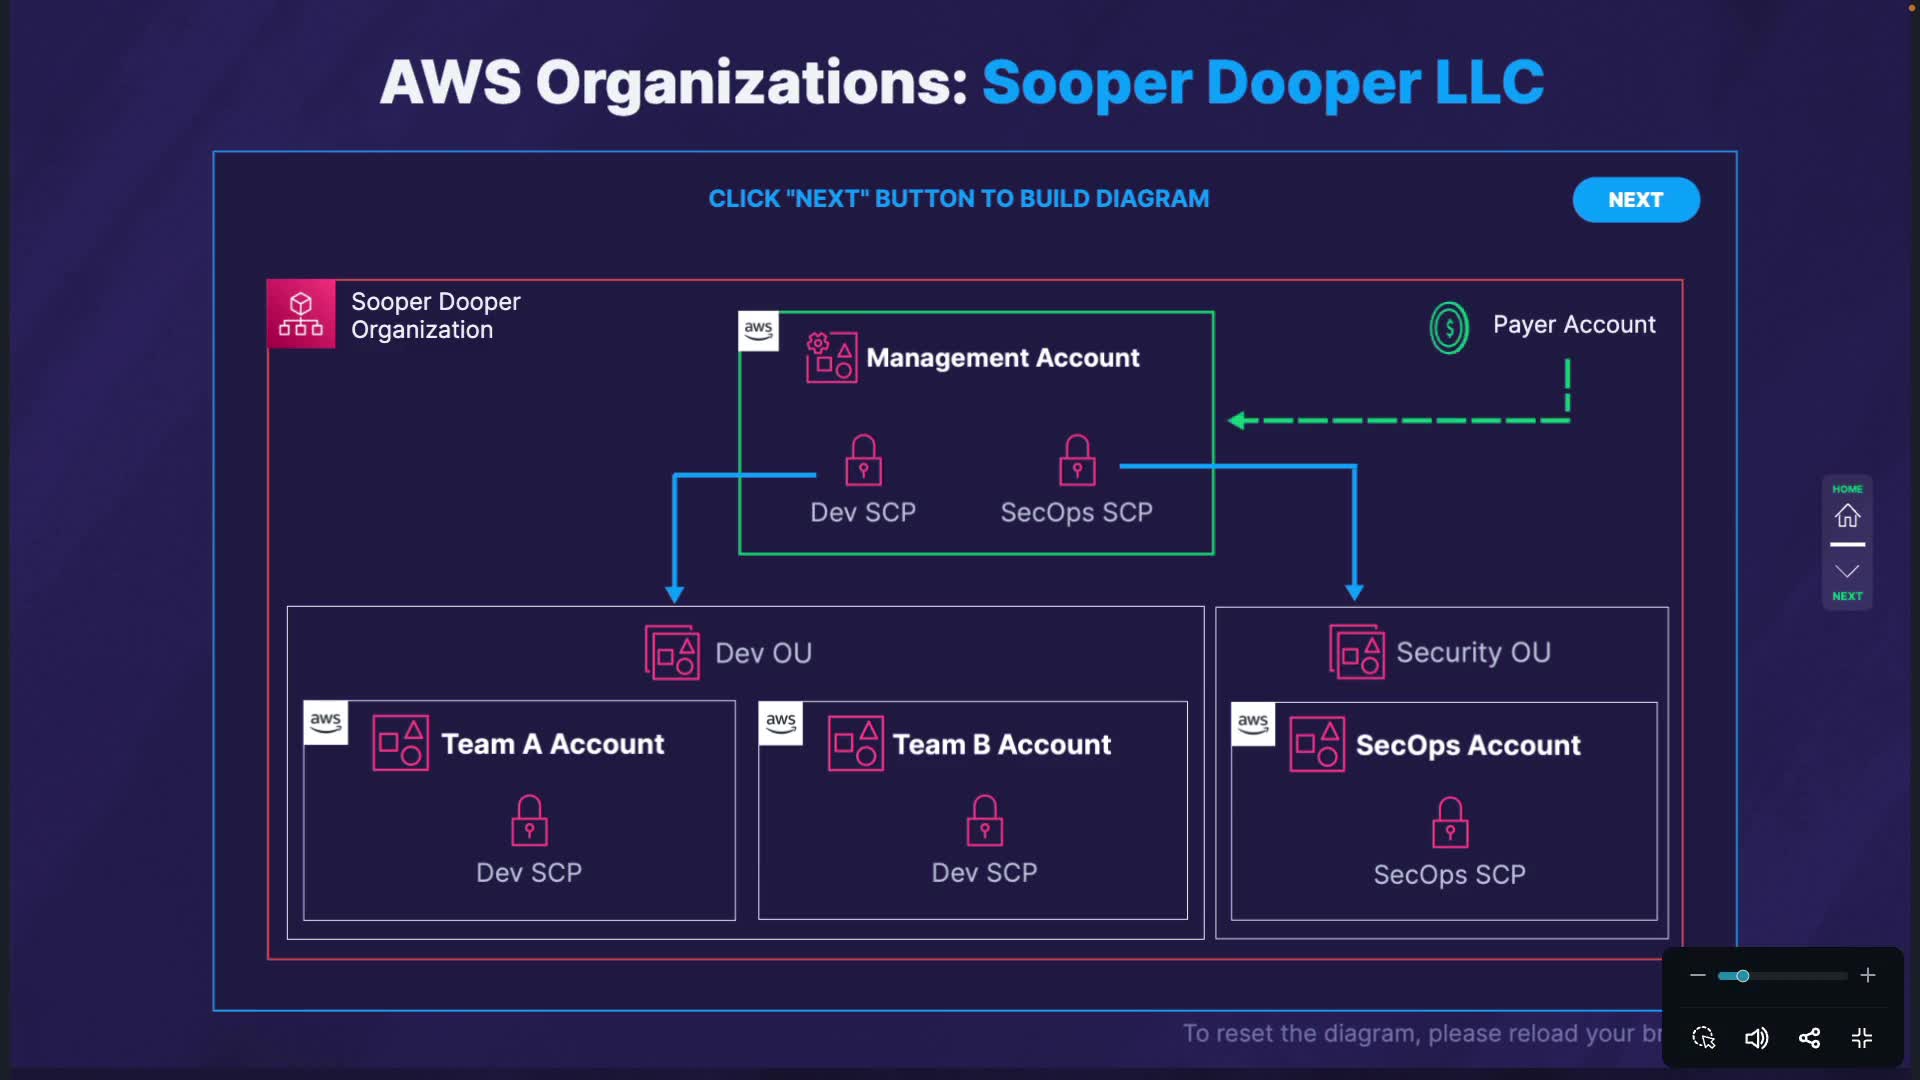Viewport: 1920px width, 1080px height.
Task: Click the Sooper Dooper Organization icon
Action: pyautogui.click(x=301, y=314)
